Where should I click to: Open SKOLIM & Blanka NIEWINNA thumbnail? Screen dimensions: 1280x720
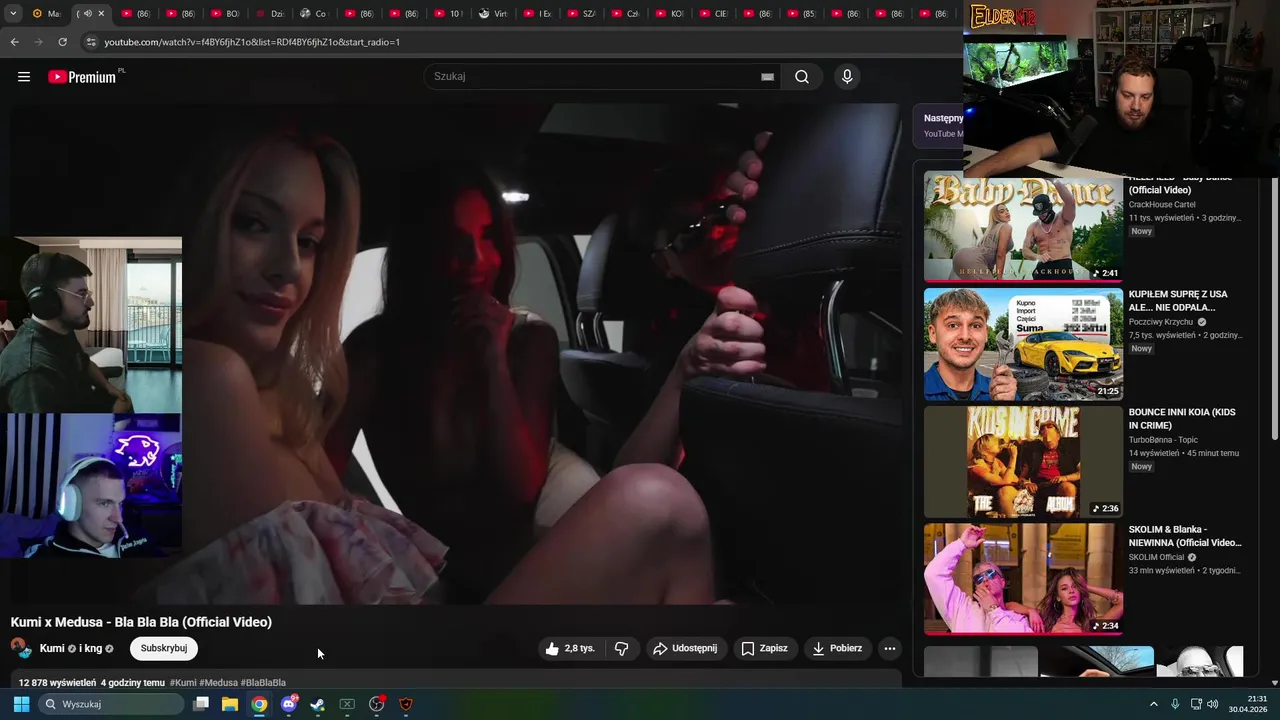pyautogui.click(x=1023, y=579)
